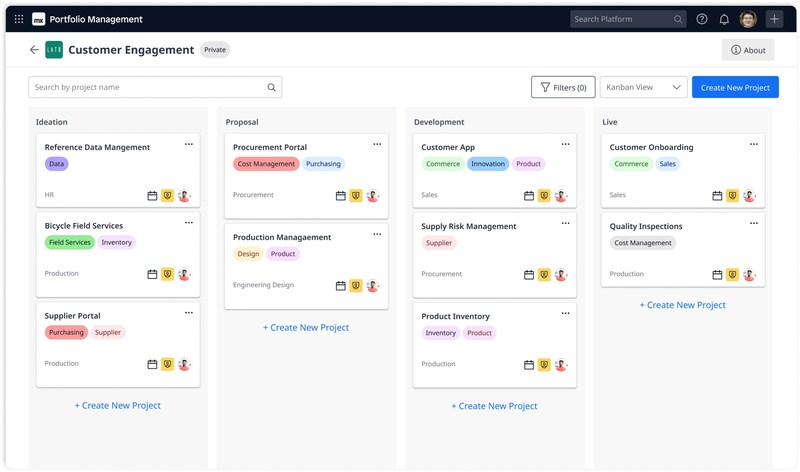The image size is (800, 472).
Task: Open calendar icon on Customer App card
Action: tap(529, 196)
